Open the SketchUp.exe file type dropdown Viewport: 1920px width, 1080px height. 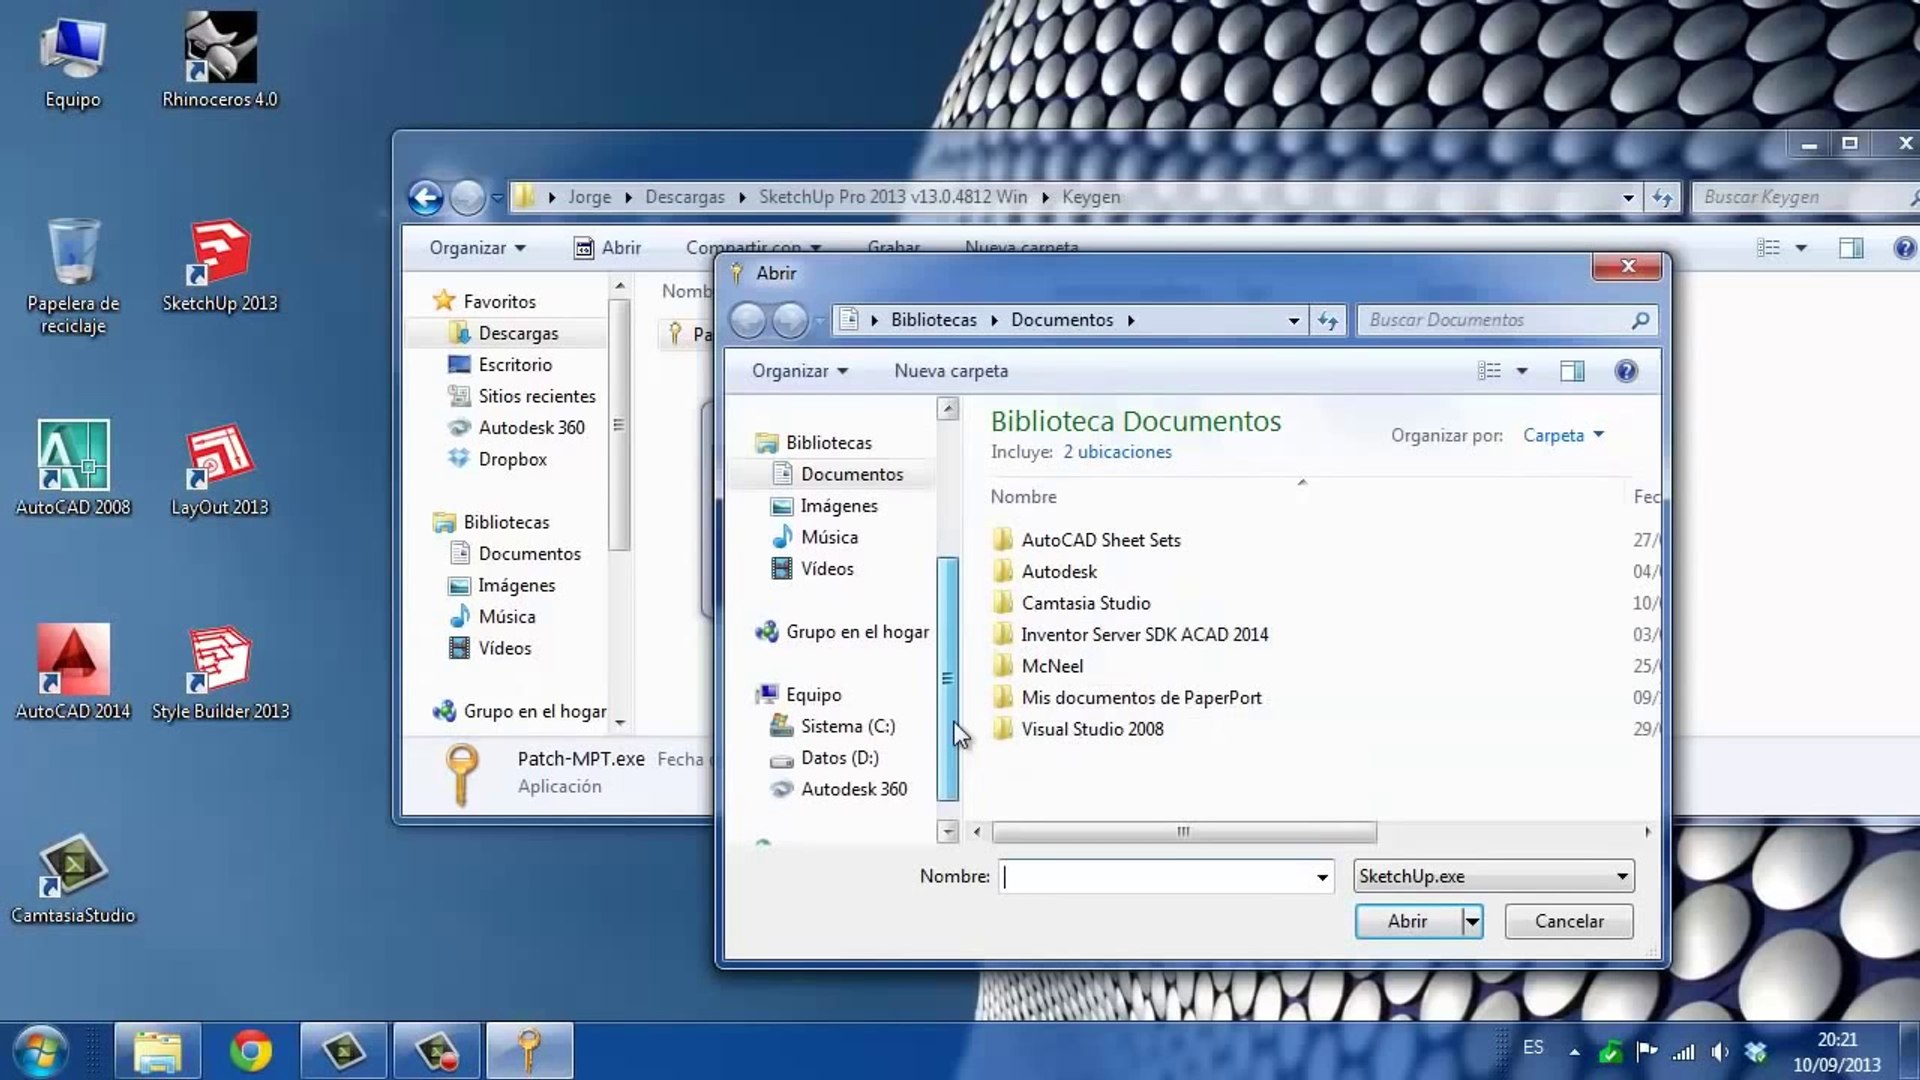click(1621, 877)
